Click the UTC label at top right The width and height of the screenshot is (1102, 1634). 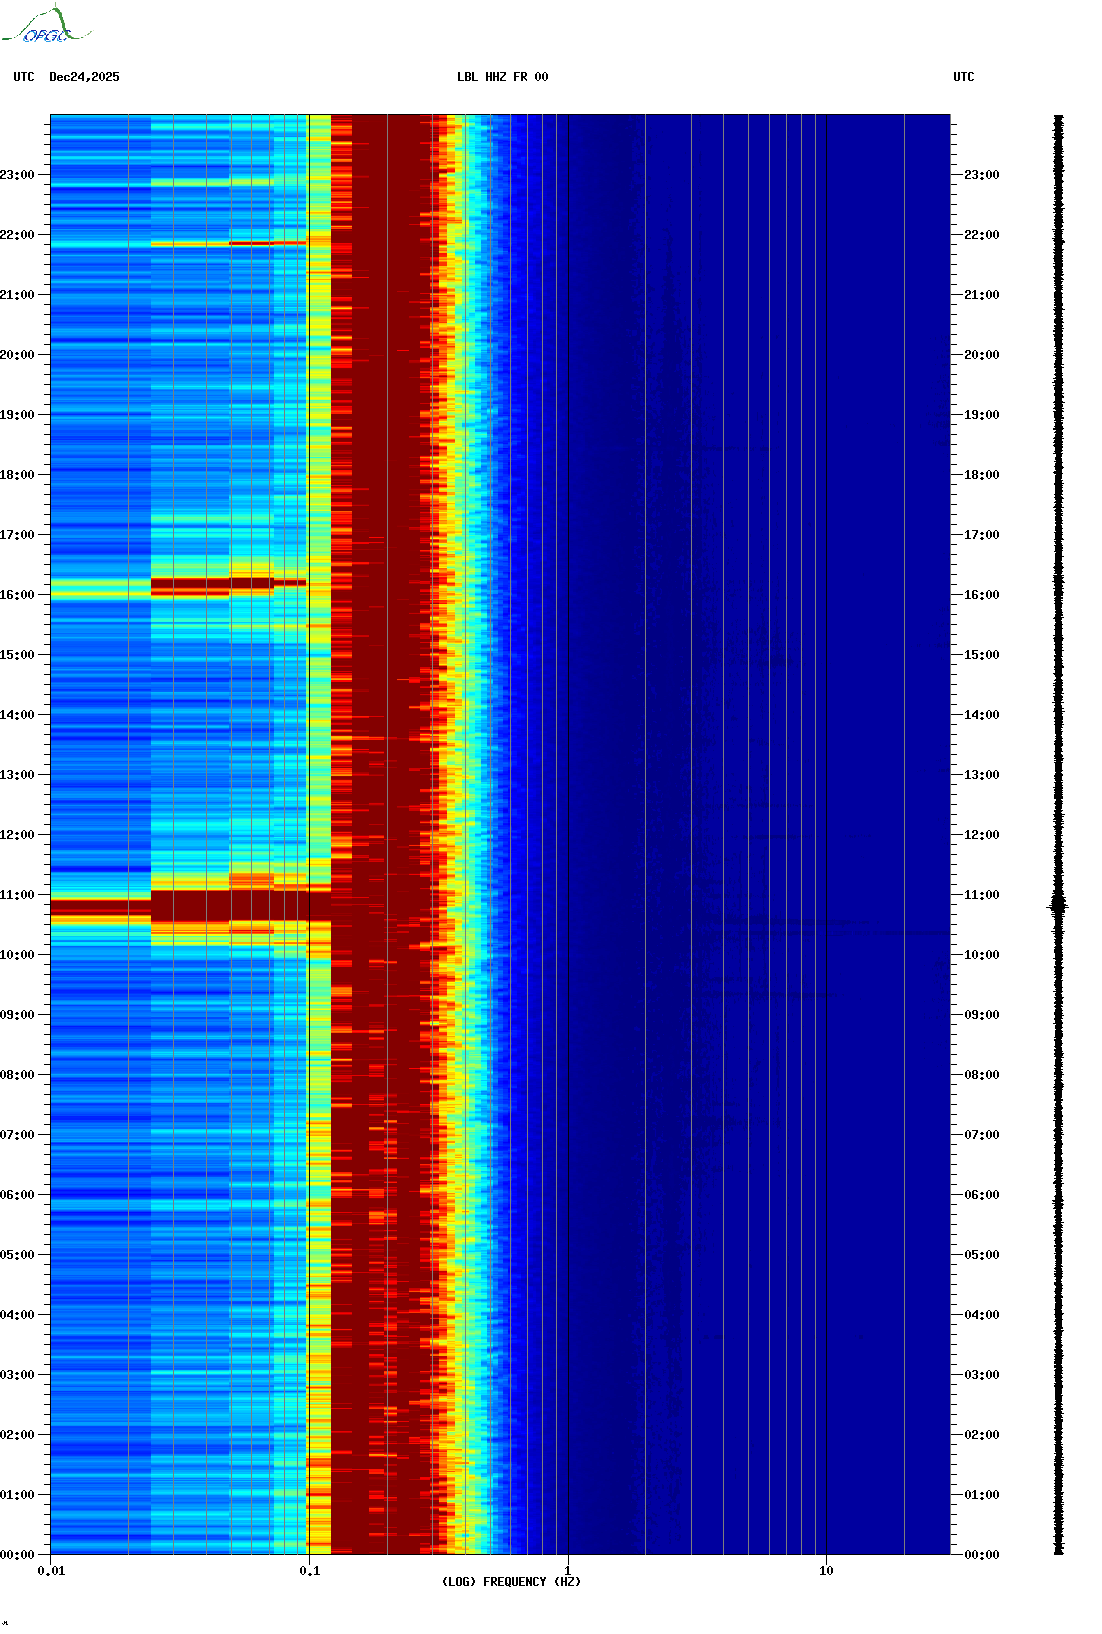point(963,77)
